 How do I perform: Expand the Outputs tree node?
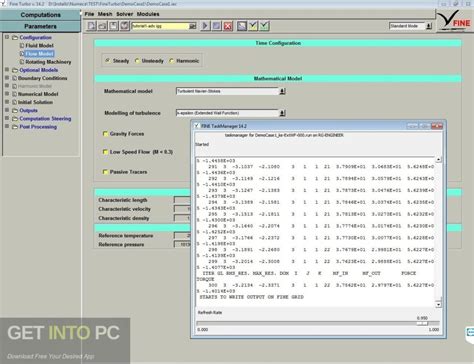[x=7, y=110]
